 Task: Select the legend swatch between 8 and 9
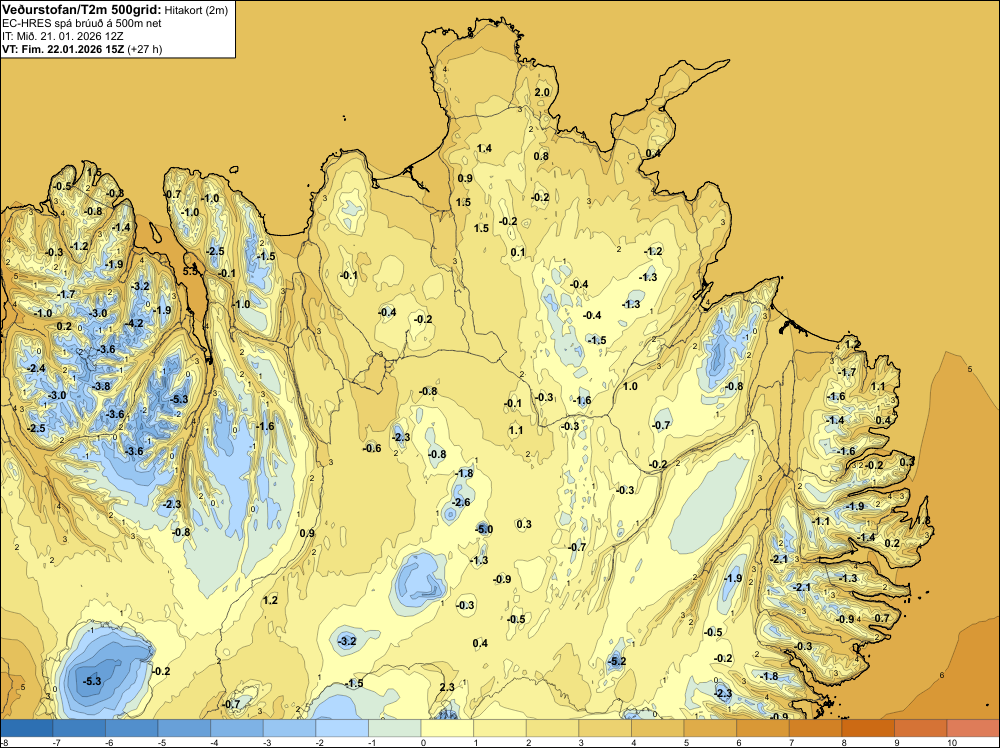(x=869, y=728)
